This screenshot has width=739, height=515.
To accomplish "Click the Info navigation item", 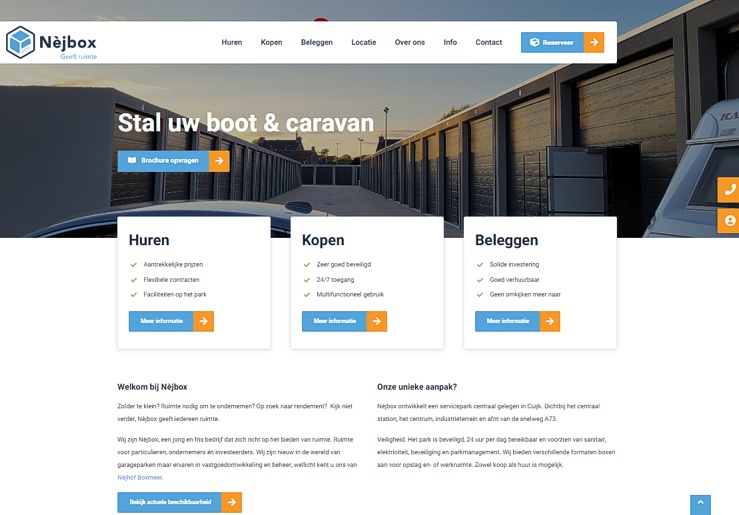I will pos(450,42).
